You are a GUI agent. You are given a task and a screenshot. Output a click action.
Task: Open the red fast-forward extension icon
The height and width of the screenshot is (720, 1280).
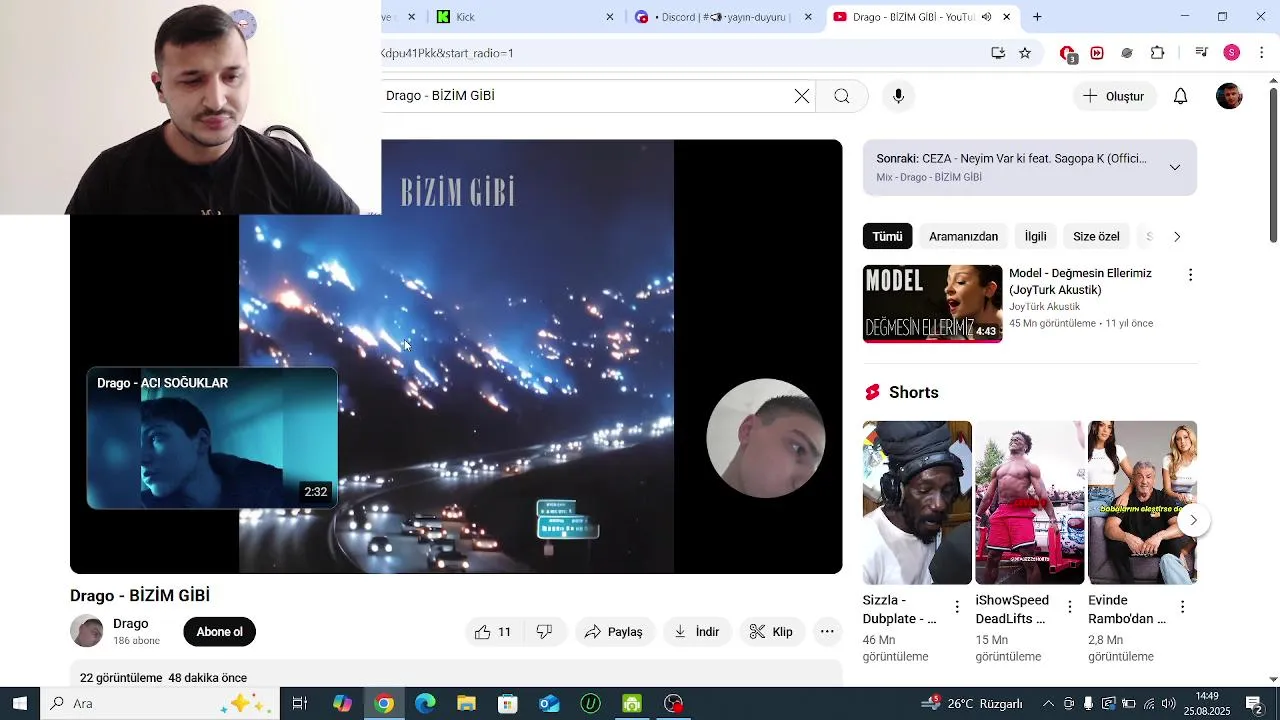click(1097, 53)
